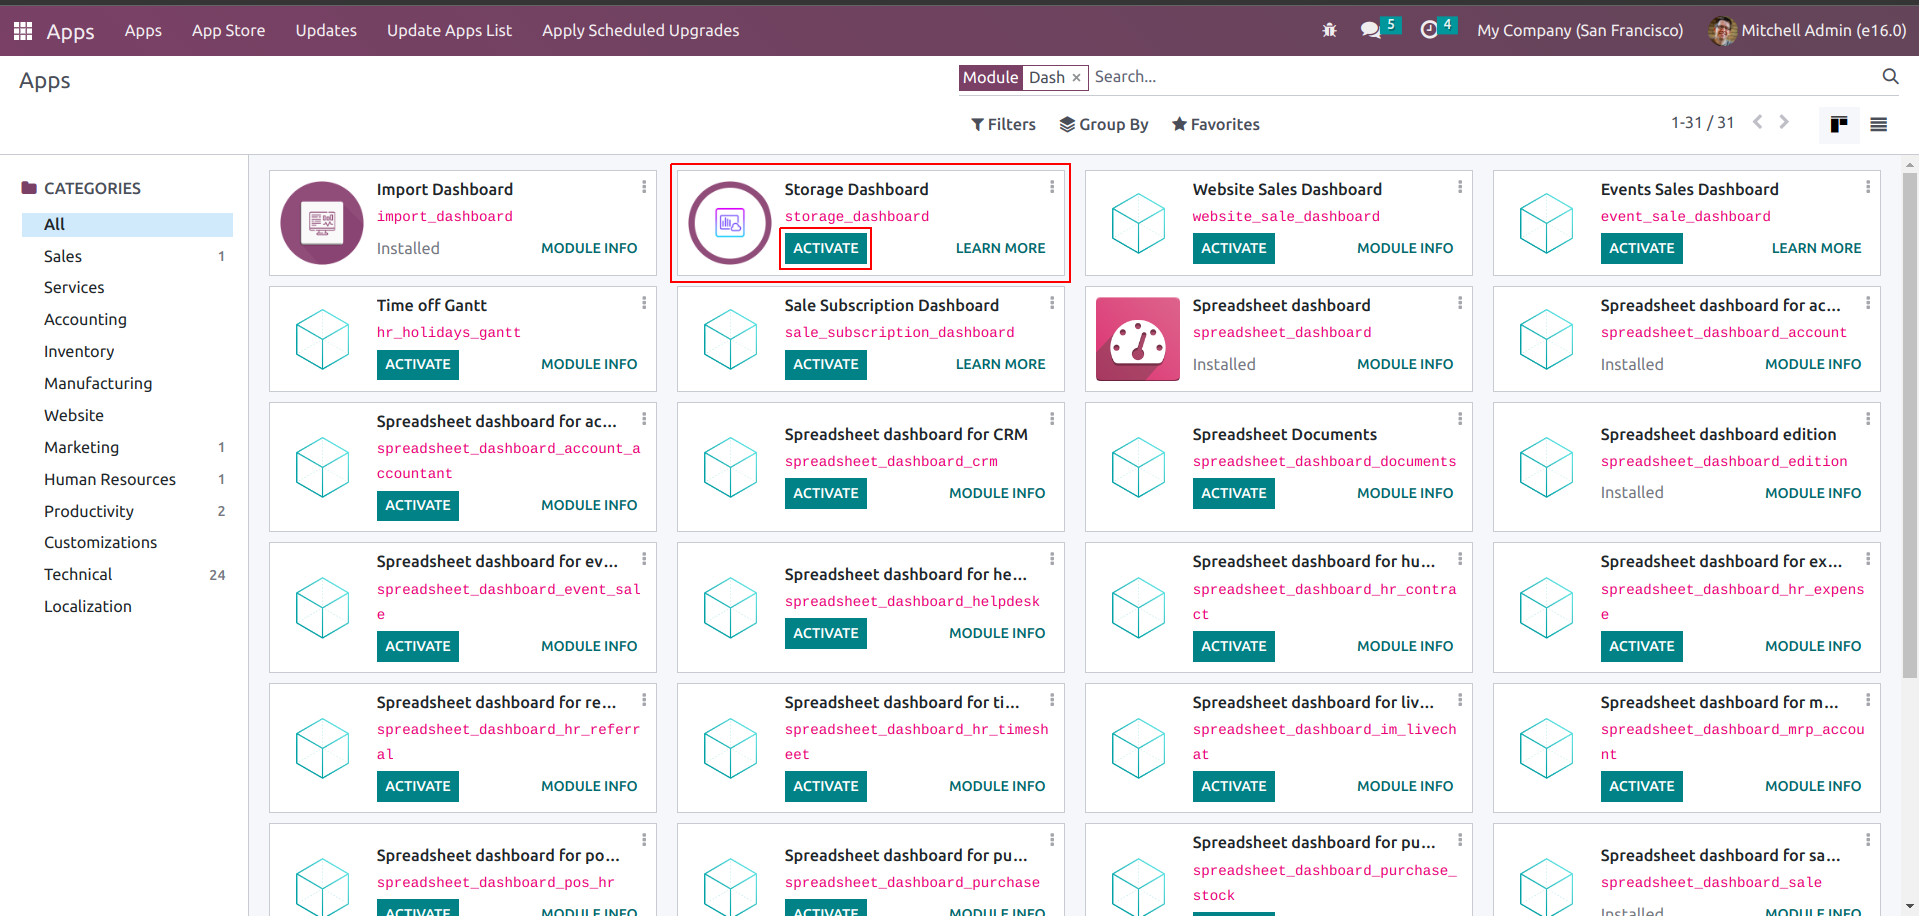Screen dimensions: 1919x916
Task: Click the debug bug icon in navbar
Action: (x=1329, y=30)
